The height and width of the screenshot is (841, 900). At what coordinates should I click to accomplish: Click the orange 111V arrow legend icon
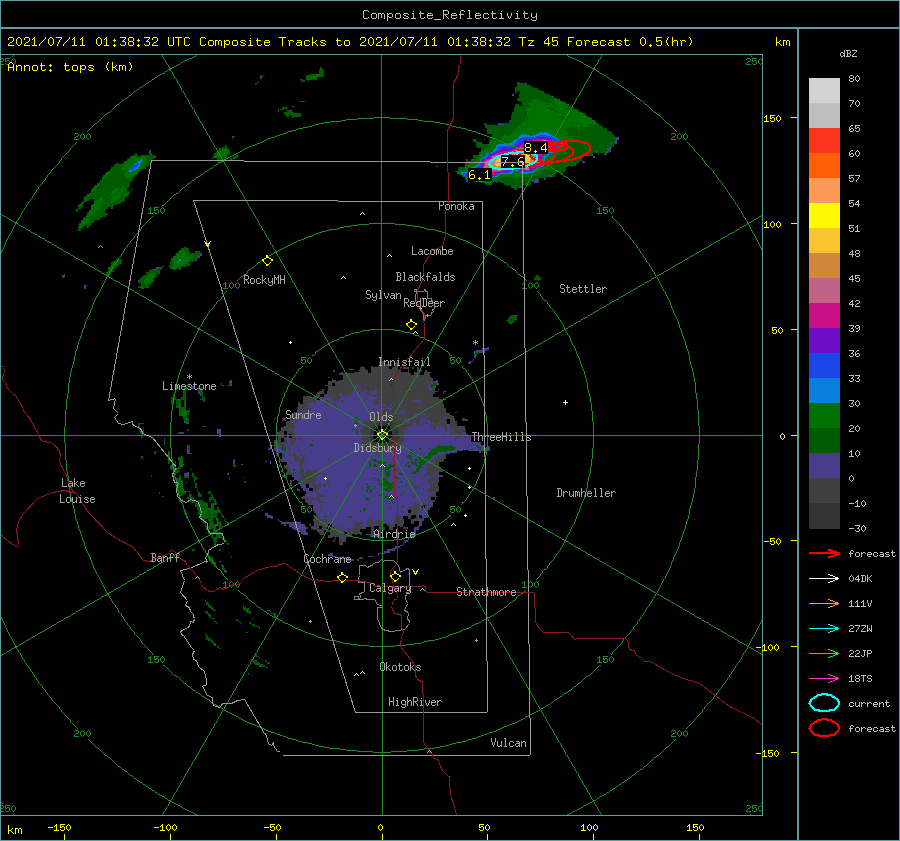824,603
